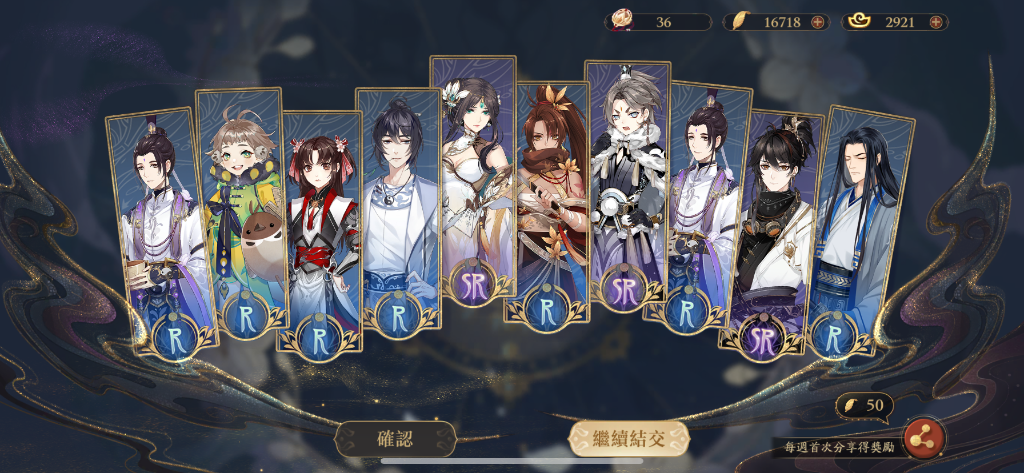Click the red share icon button

(924, 438)
